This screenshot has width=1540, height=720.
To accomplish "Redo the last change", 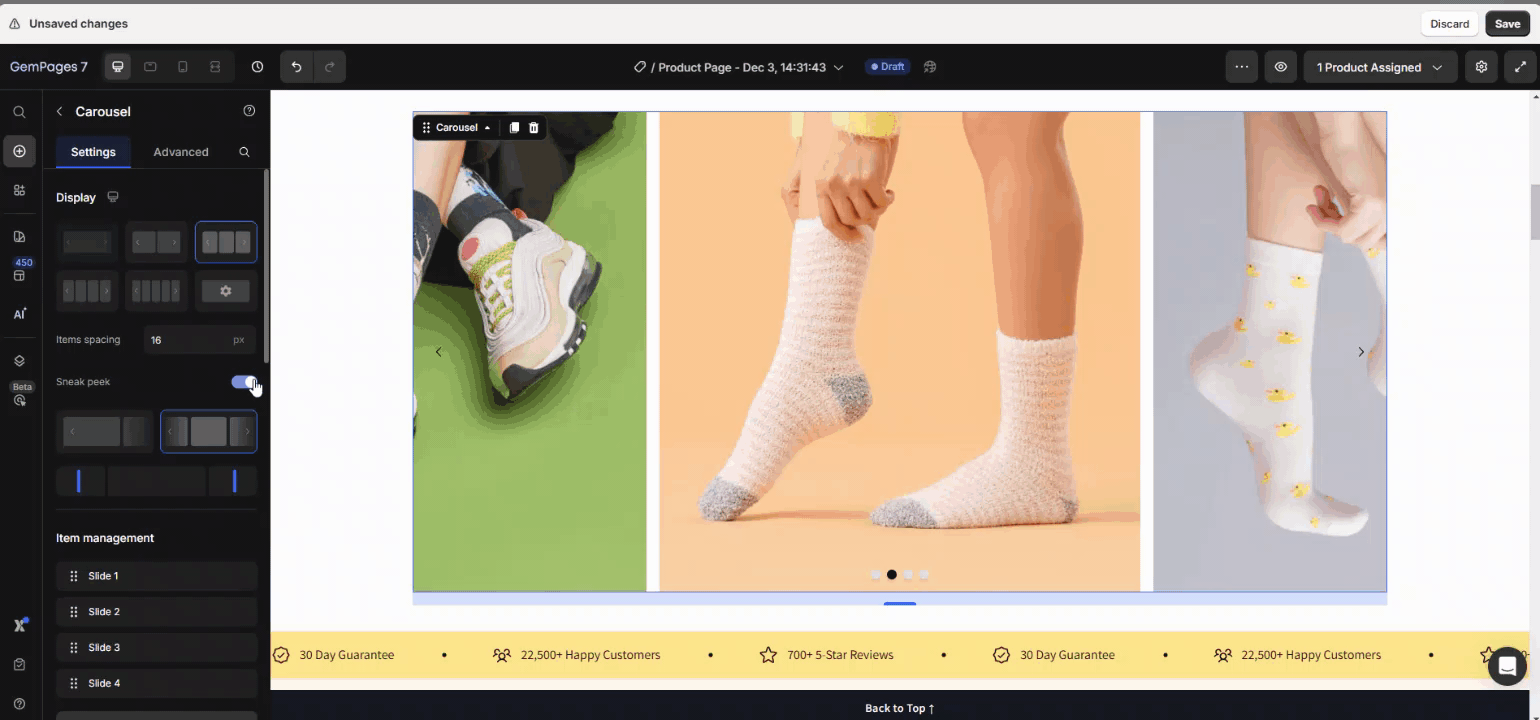I will pos(329,66).
